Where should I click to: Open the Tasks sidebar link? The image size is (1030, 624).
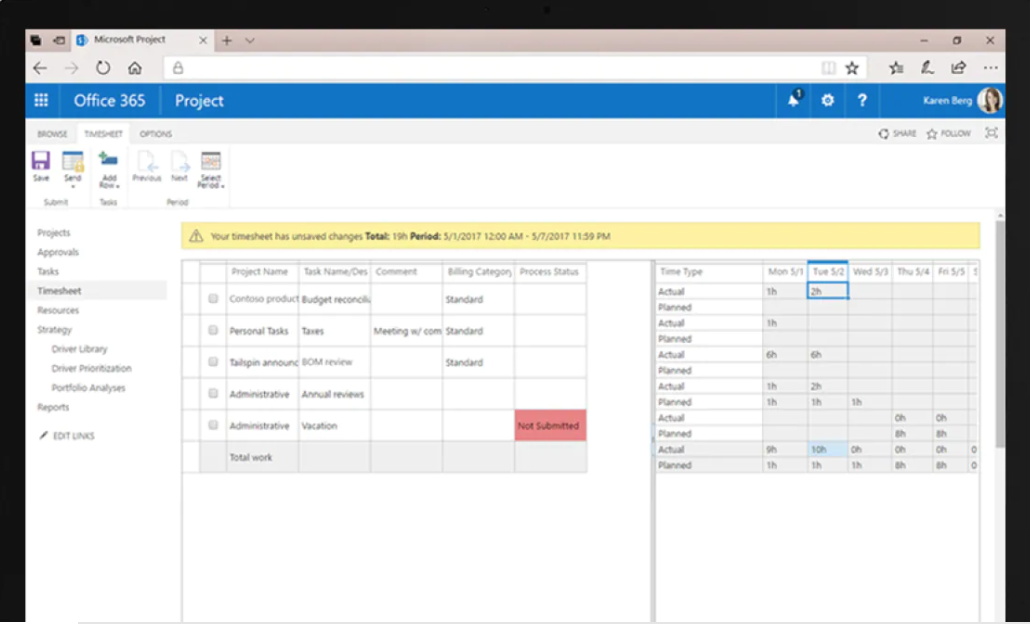pos(48,271)
